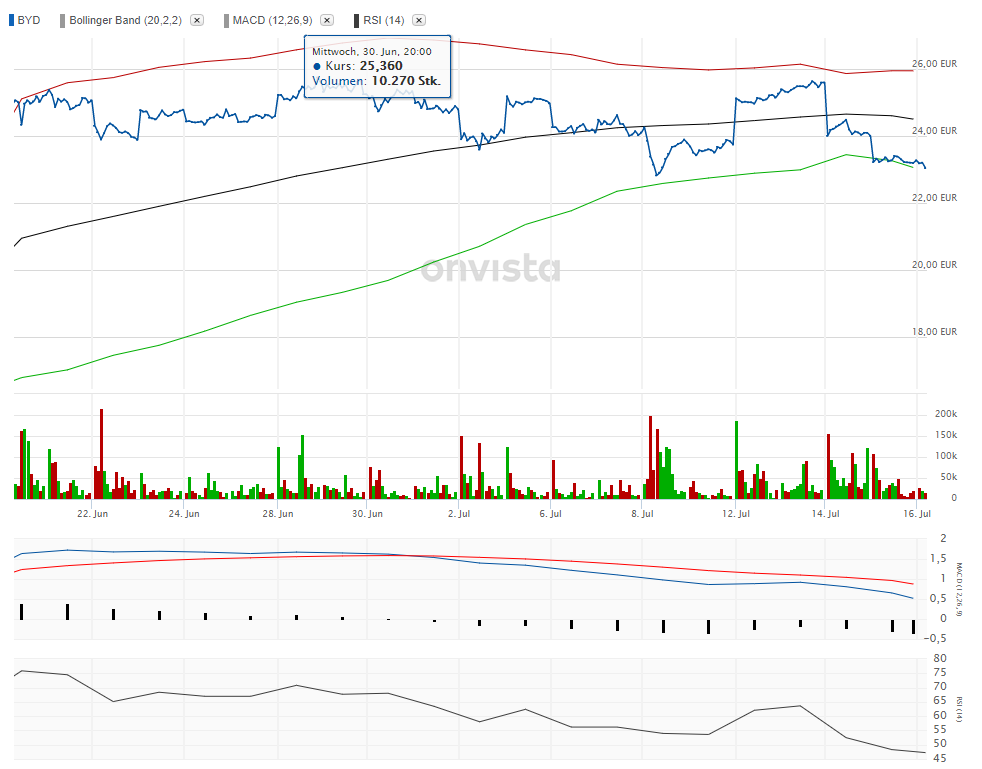The image size is (982, 769).
Task: Click the 50k volume axis label
Action: click(948, 477)
